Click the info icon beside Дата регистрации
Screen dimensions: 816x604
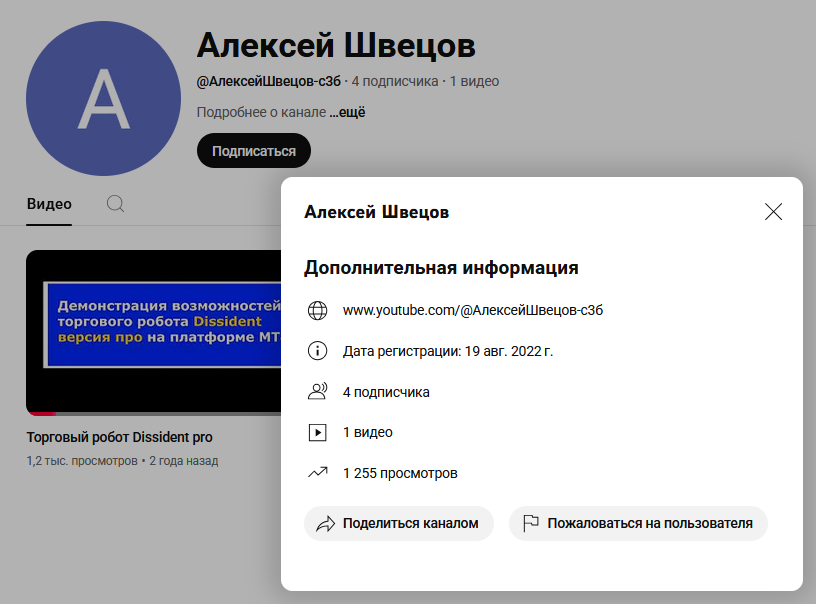coord(317,351)
